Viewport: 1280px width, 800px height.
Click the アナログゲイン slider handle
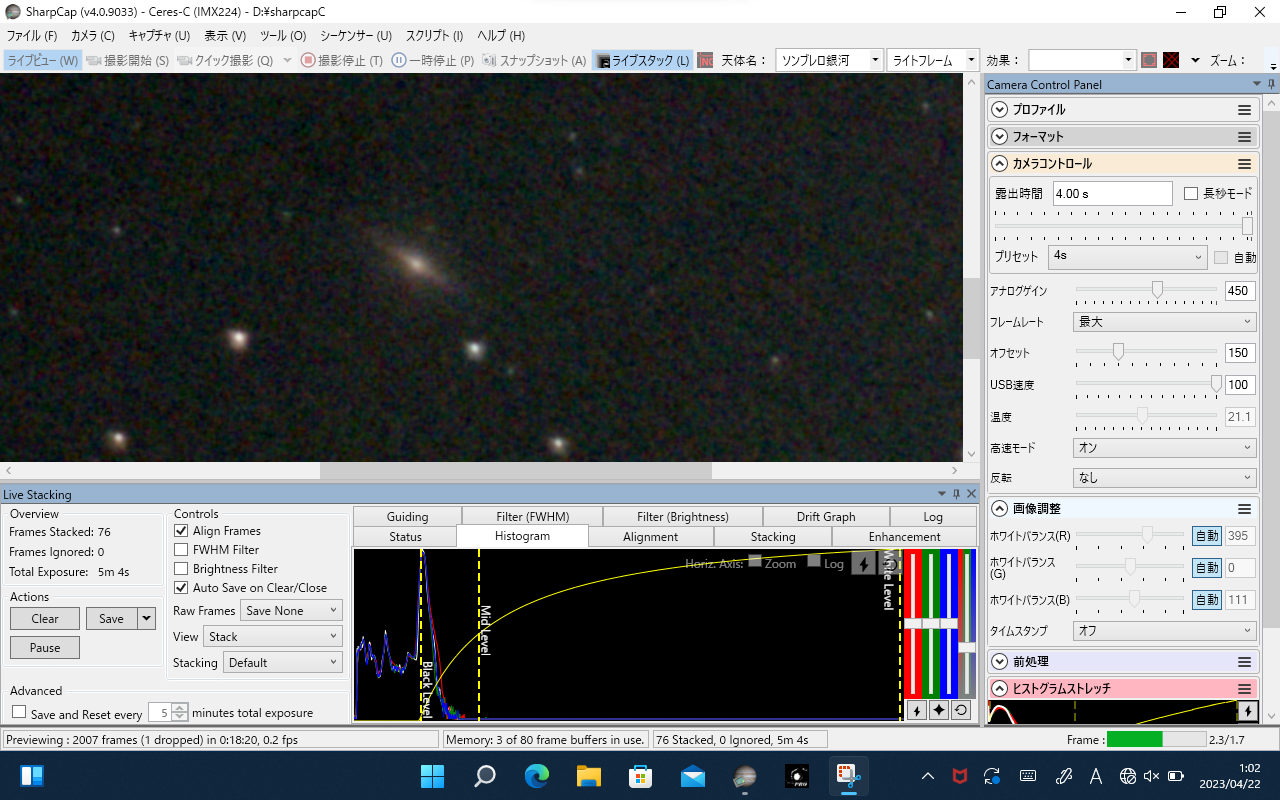pyautogui.click(x=1157, y=290)
